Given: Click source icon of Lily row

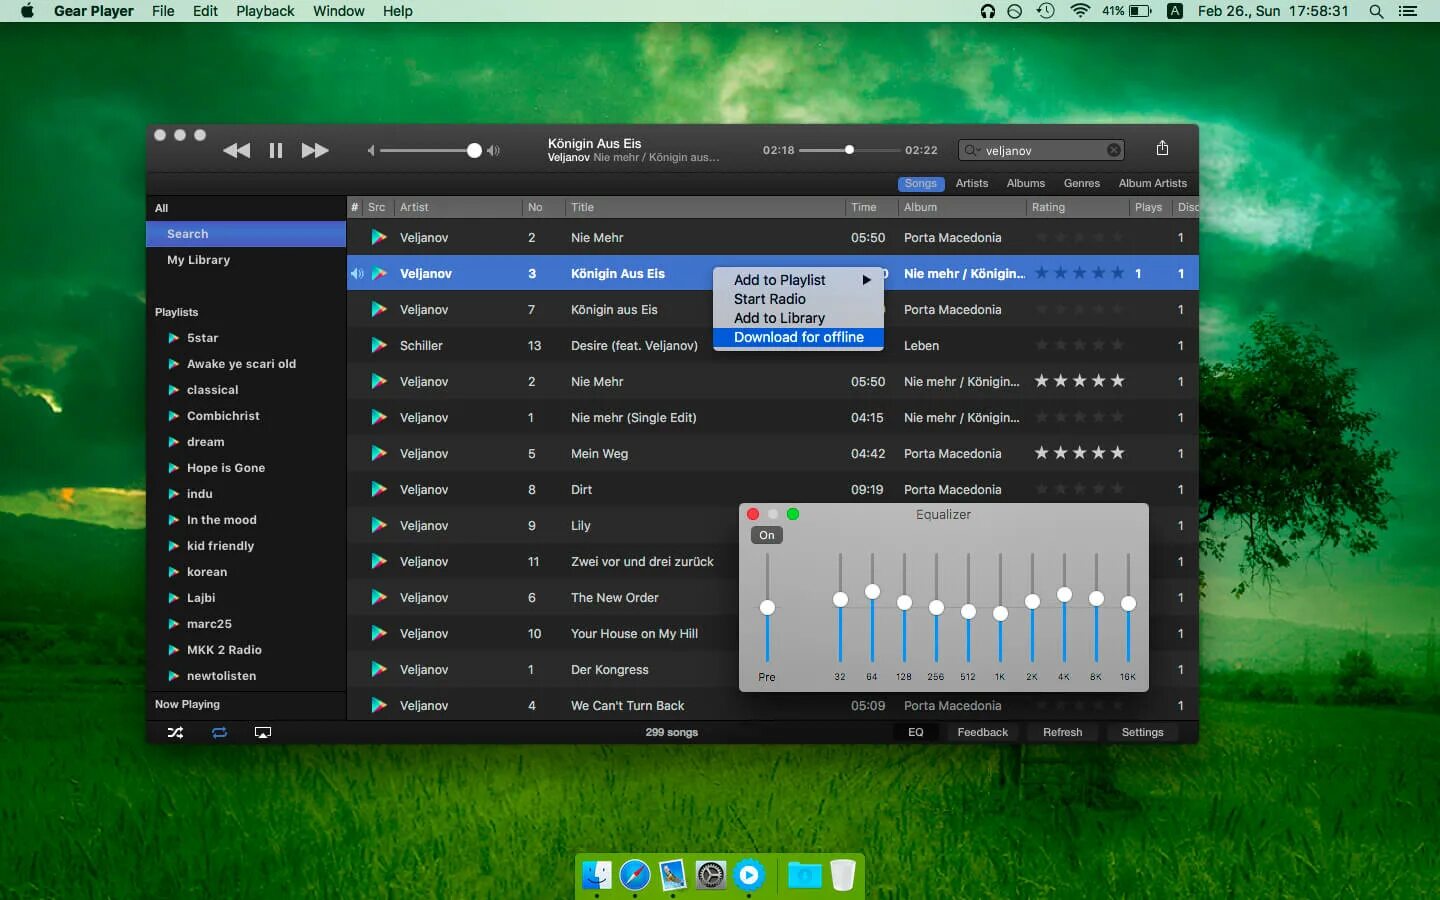Looking at the screenshot, I should [x=379, y=525].
